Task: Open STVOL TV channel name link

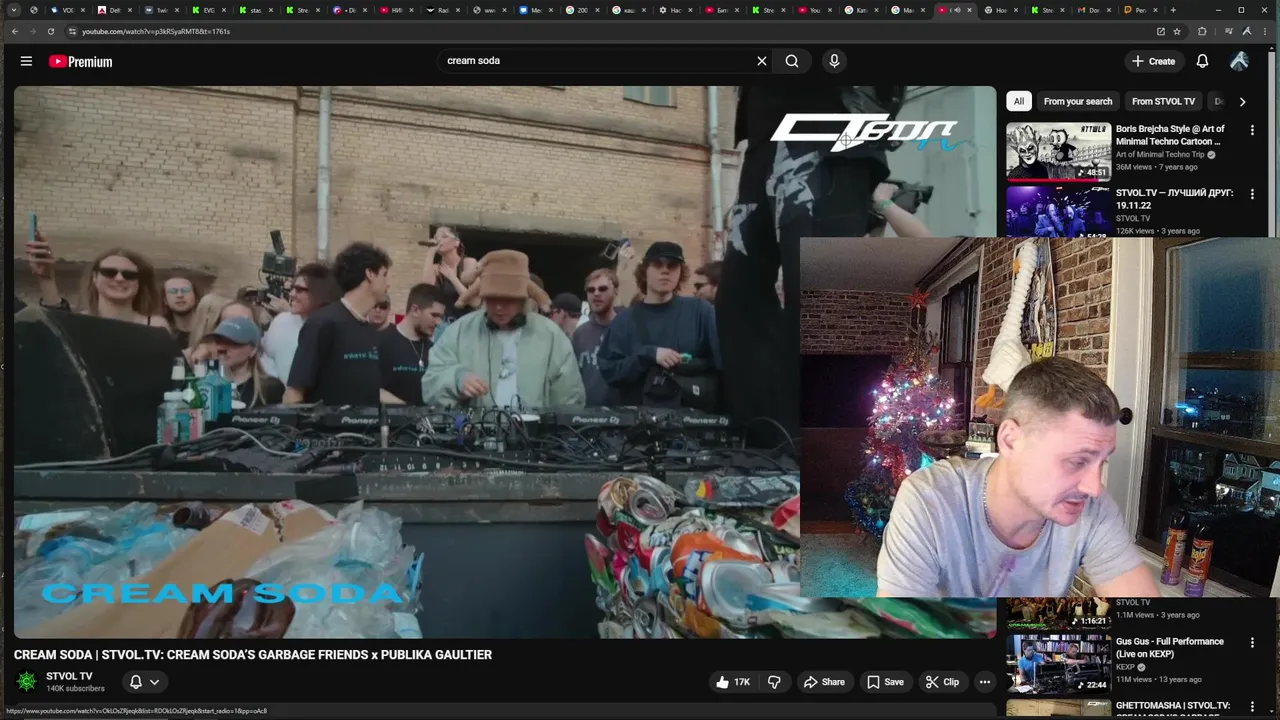Action: coord(69,676)
